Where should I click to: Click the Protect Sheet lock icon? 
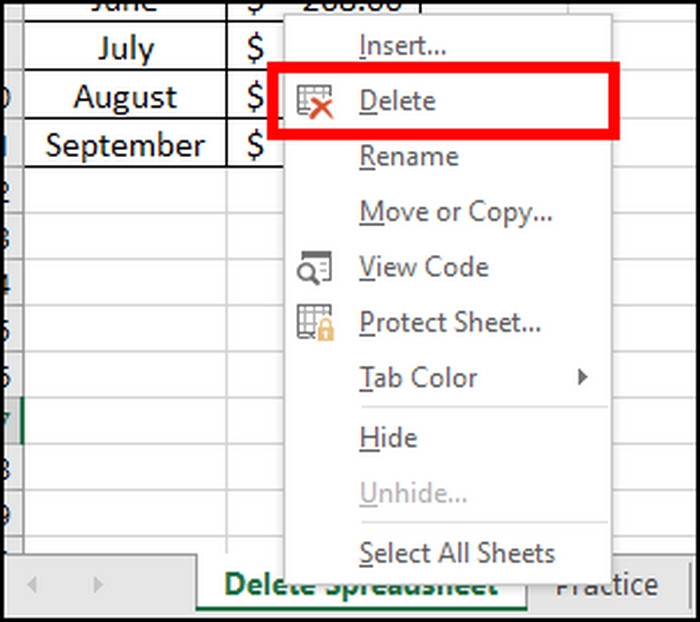[315, 322]
